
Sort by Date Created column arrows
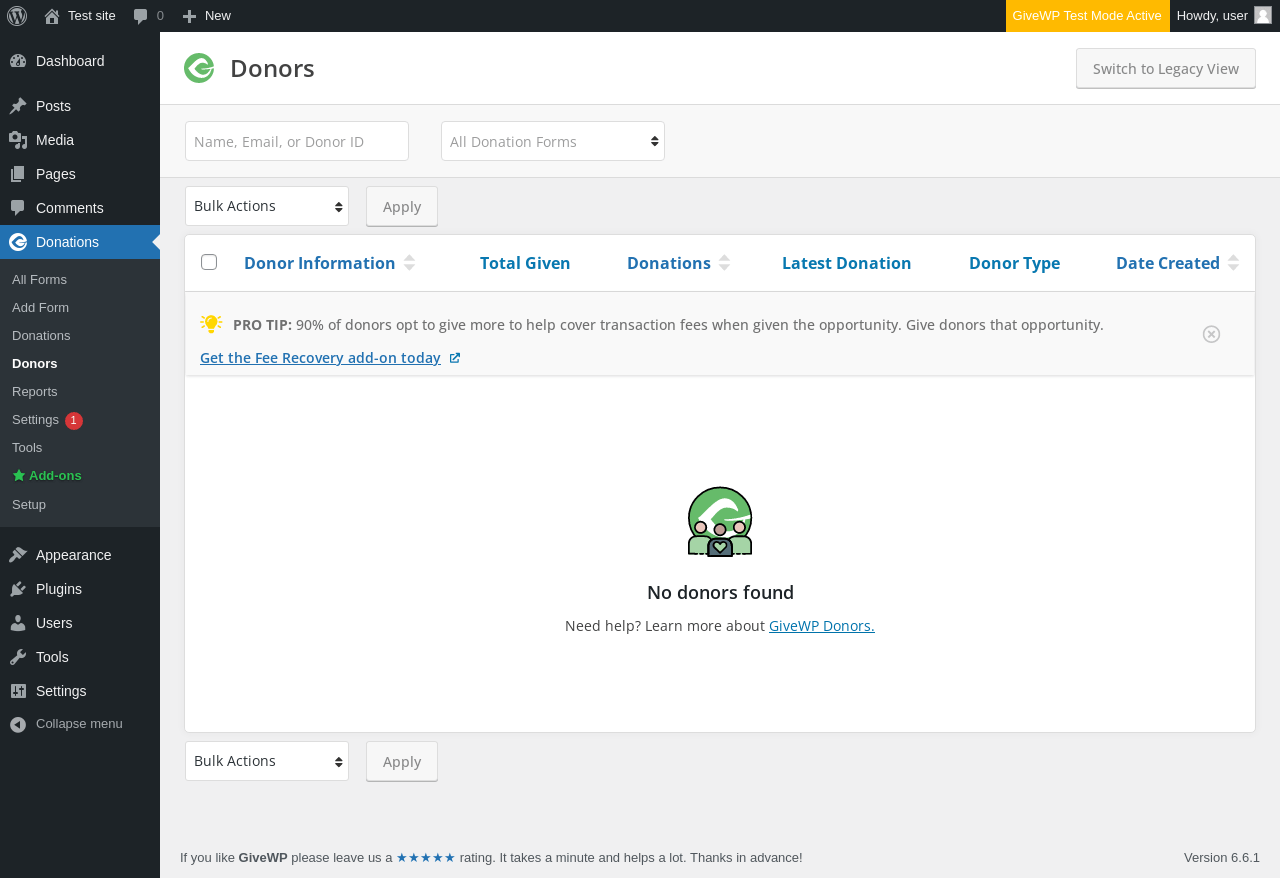tap(1233, 263)
